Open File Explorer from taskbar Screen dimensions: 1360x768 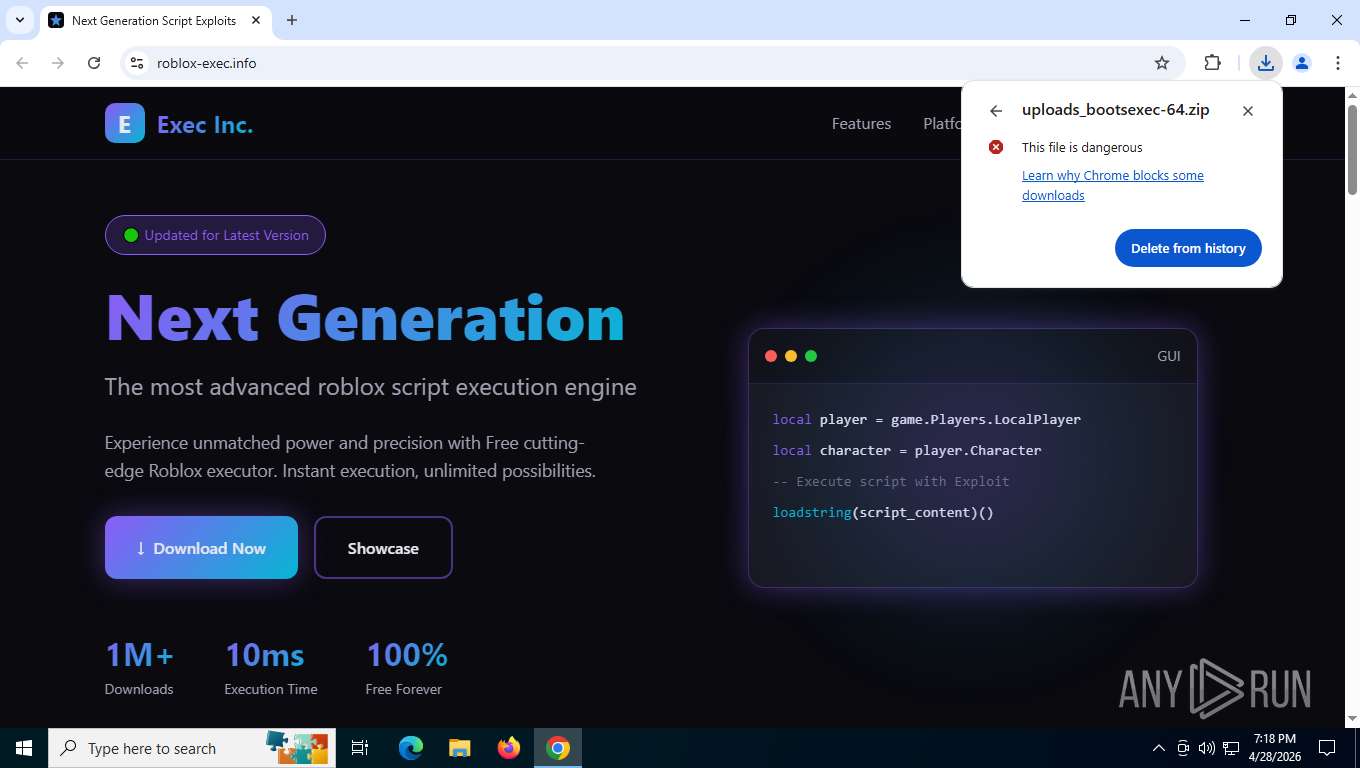459,748
